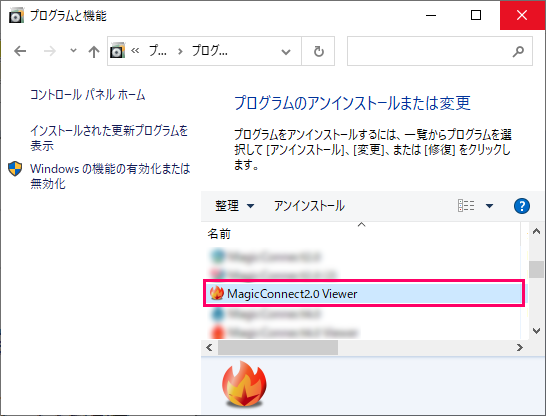Screen dimensions: 546x416
Task: Click the large flame icon in details pane
Action: (244, 384)
